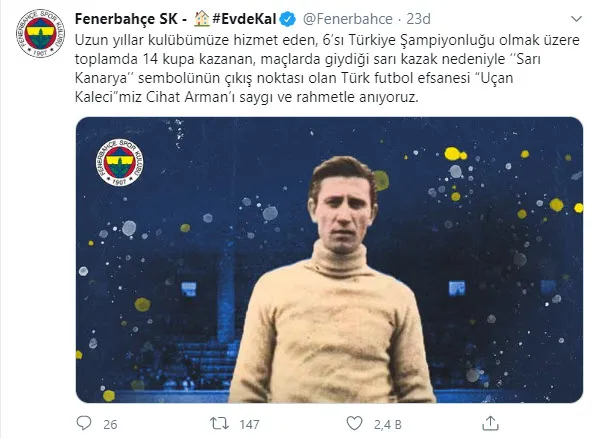
Task: Open the share upload icon
Action: (491, 423)
